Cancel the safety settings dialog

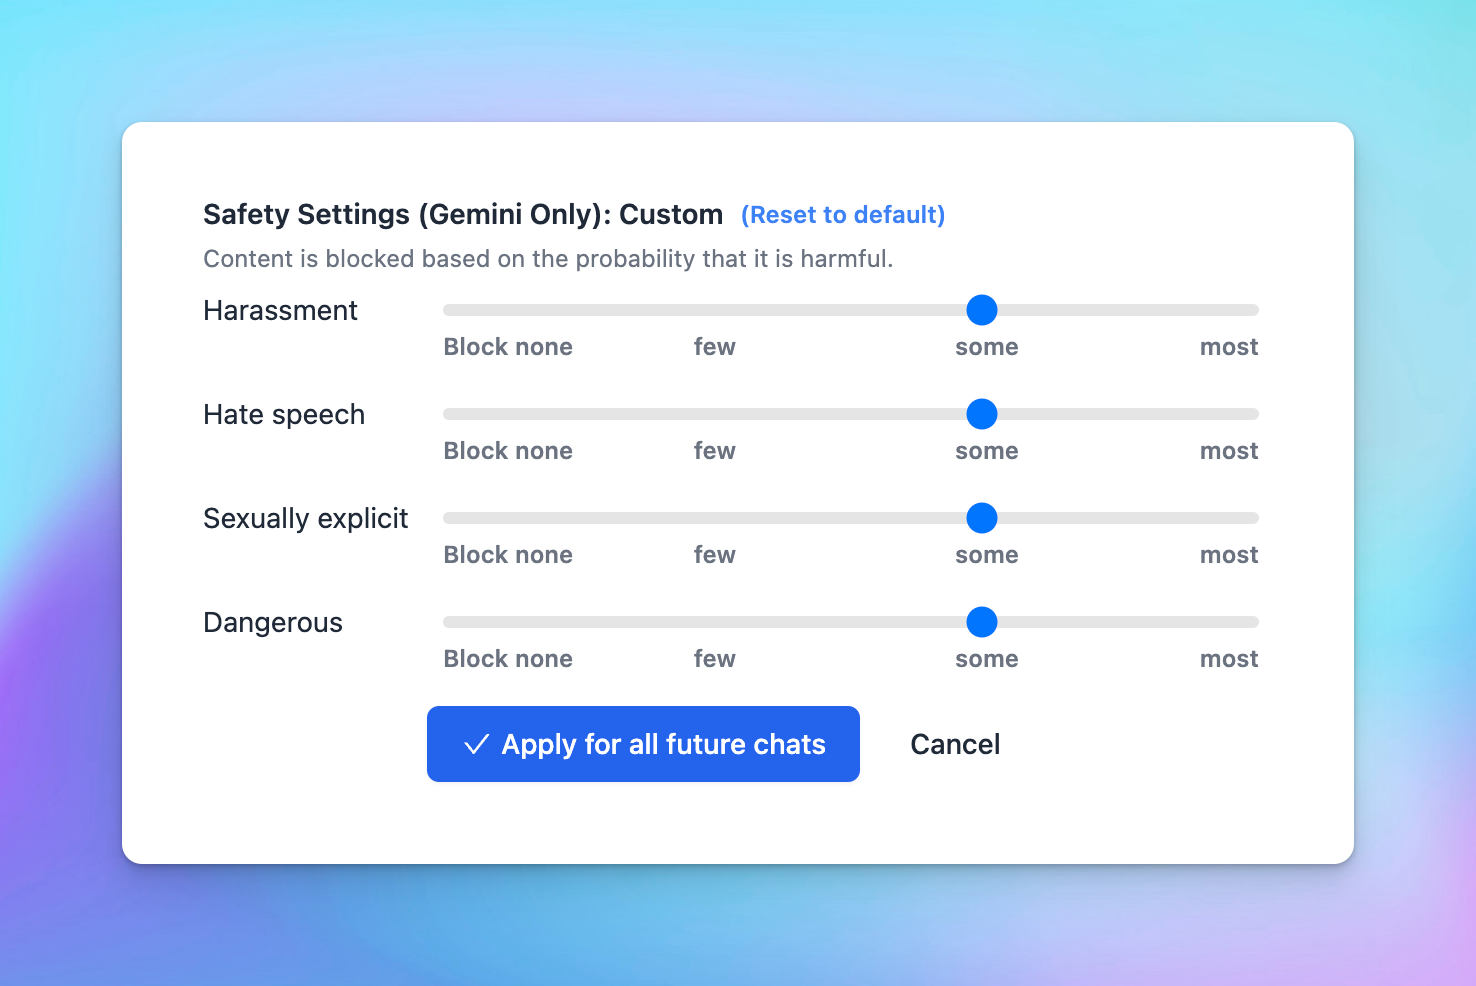pos(955,744)
